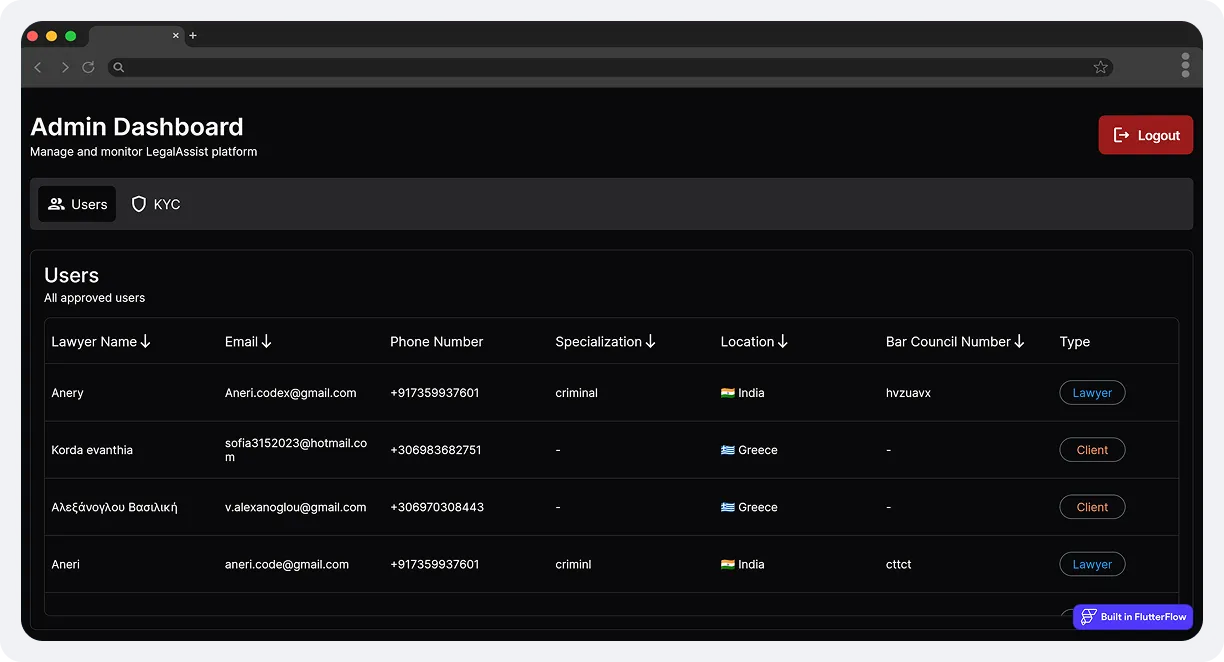Click the Built in FlutterFlow badge
Viewport: 1224px width, 662px height.
click(1133, 617)
